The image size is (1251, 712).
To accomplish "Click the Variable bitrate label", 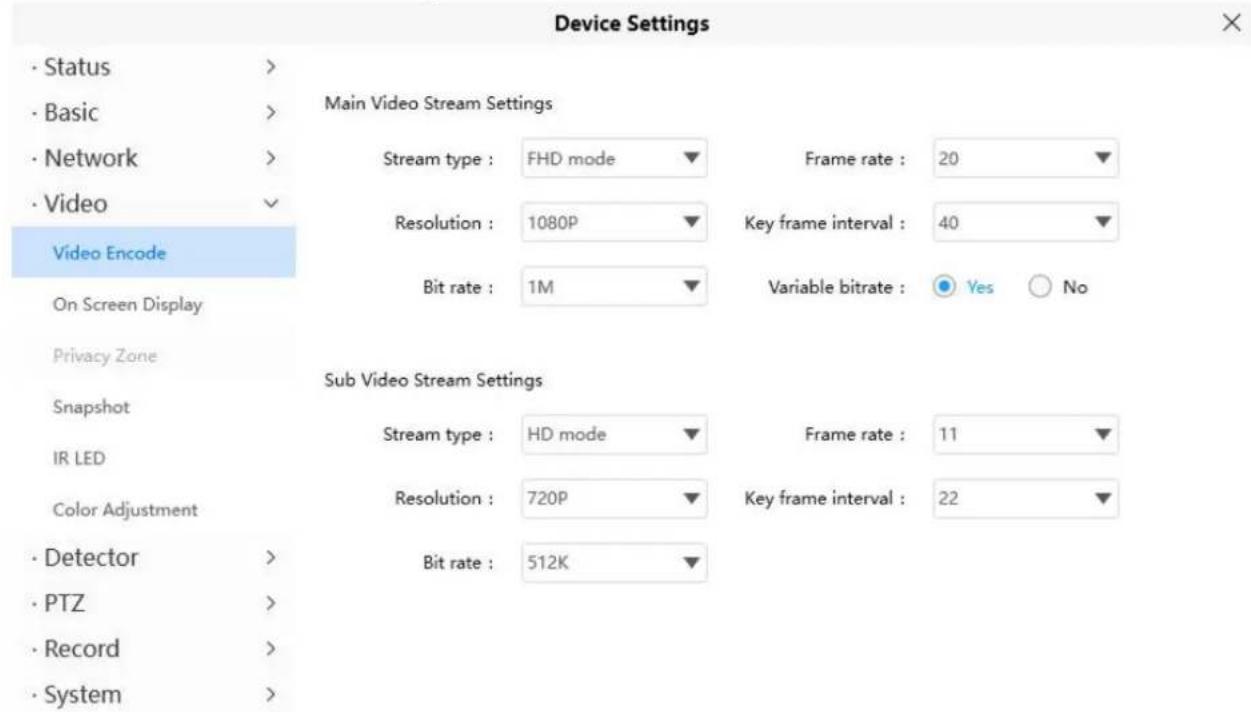I will (x=836, y=287).
